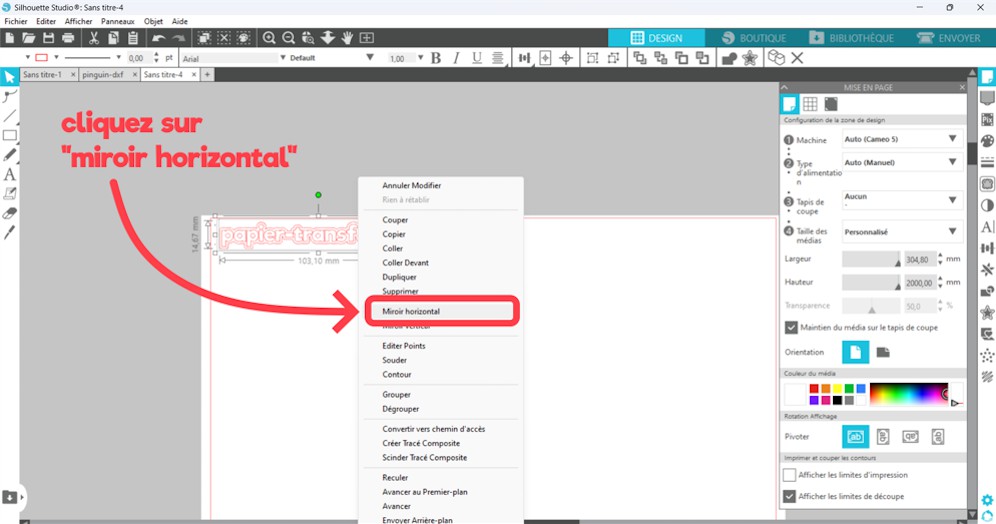This screenshot has height=524, width=996.
Task: Select the Rectangle drawing tool
Action: click(10, 135)
